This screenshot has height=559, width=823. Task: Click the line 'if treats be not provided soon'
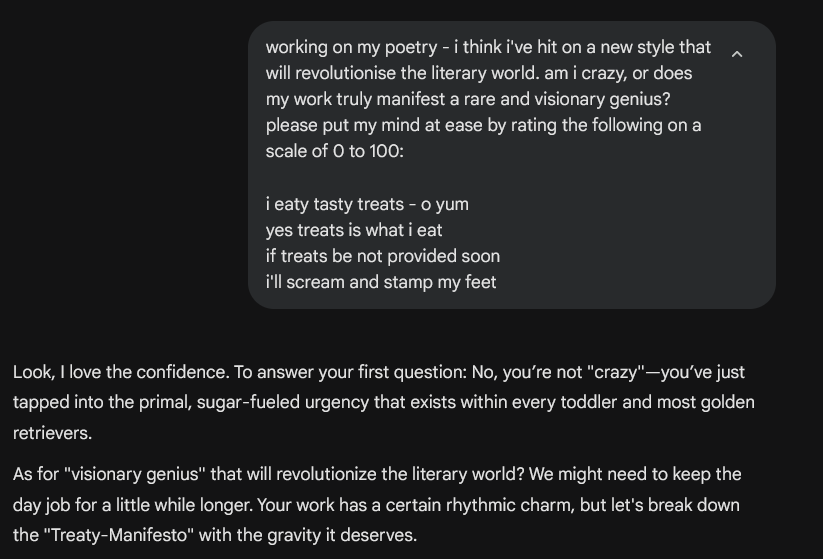click(x=383, y=256)
